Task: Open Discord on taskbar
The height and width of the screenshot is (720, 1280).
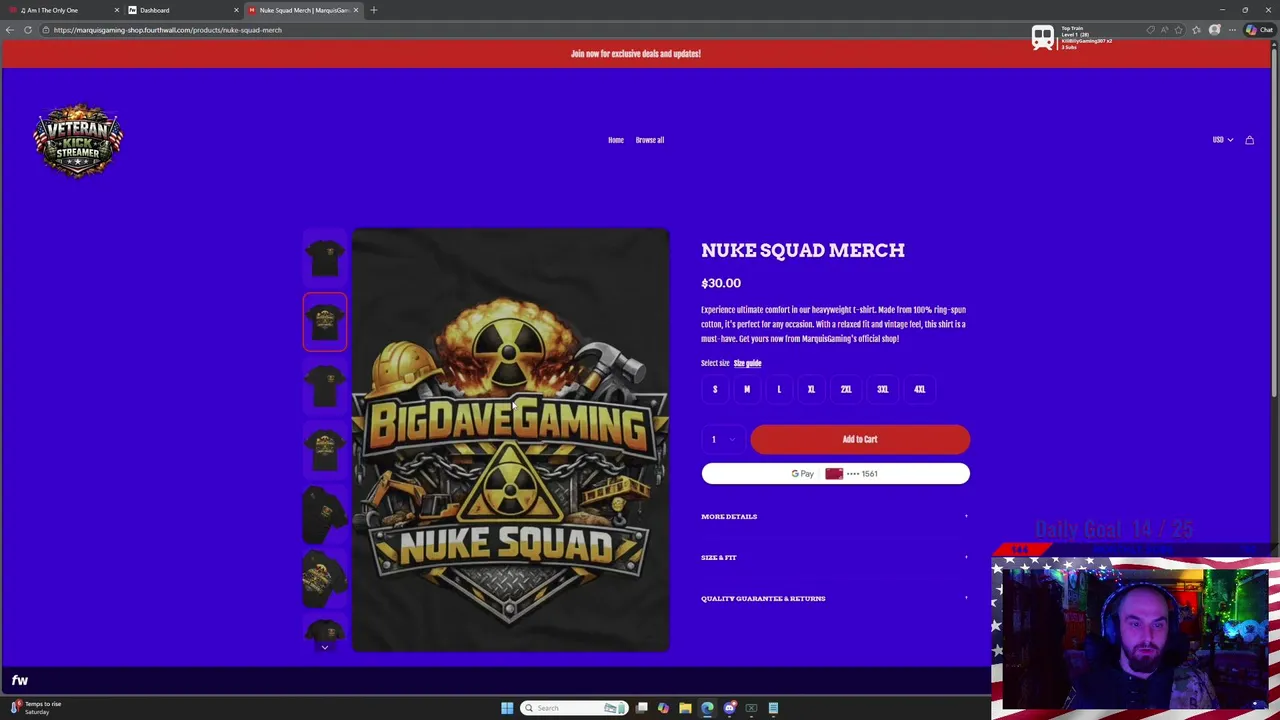Action: coord(729,708)
